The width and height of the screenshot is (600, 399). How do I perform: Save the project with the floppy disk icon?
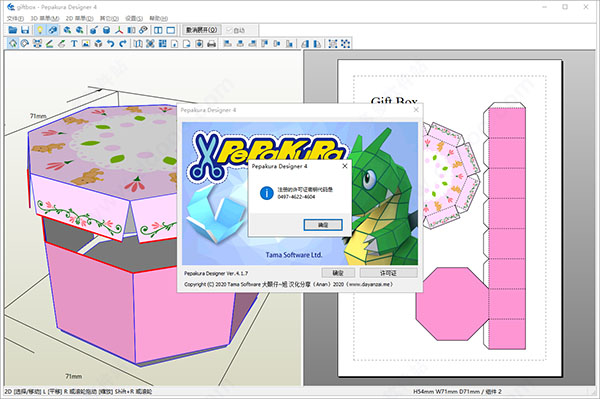tap(25, 30)
